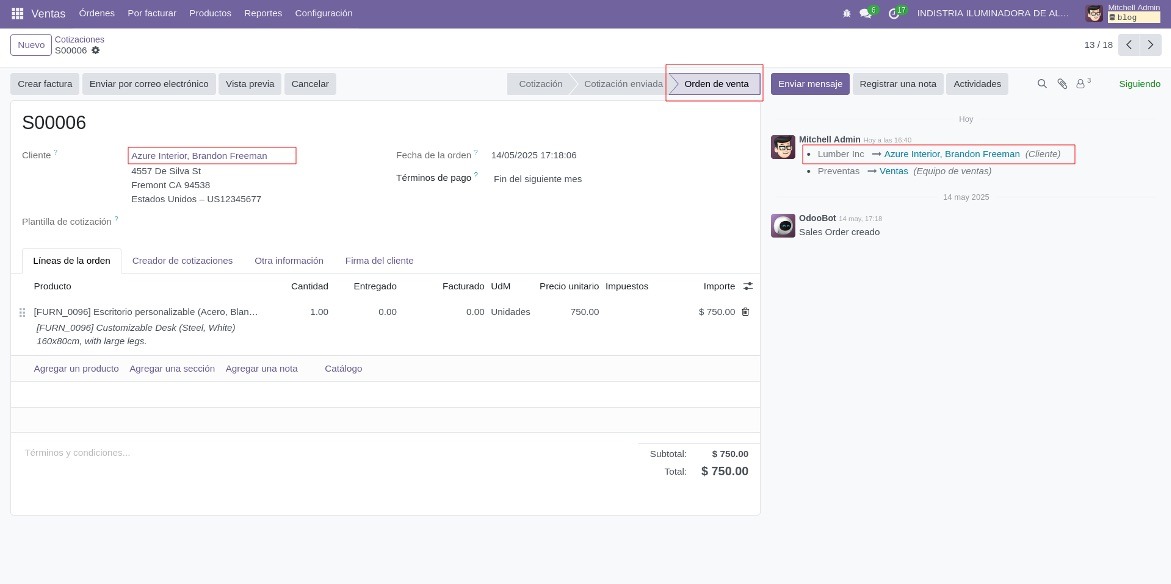The height and width of the screenshot is (584, 1171).
Task: Click the unit price cell 750.00
Action: click(585, 311)
